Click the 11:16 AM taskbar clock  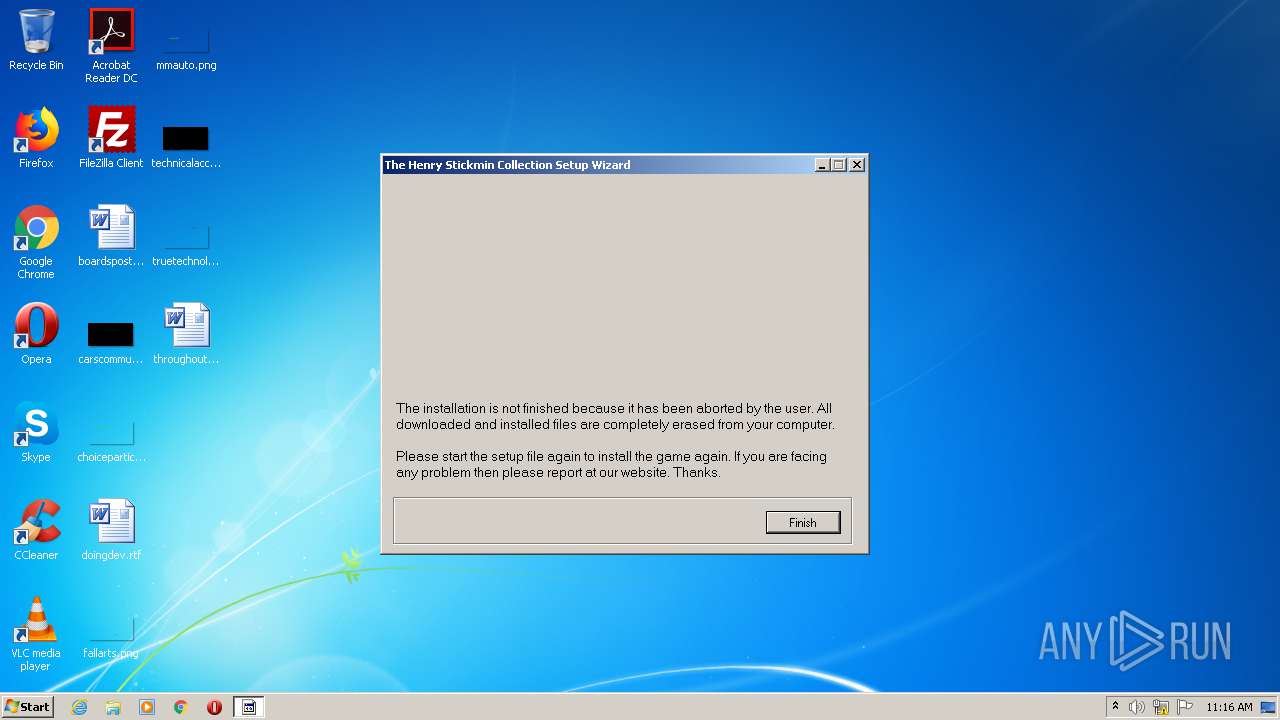(1229, 707)
